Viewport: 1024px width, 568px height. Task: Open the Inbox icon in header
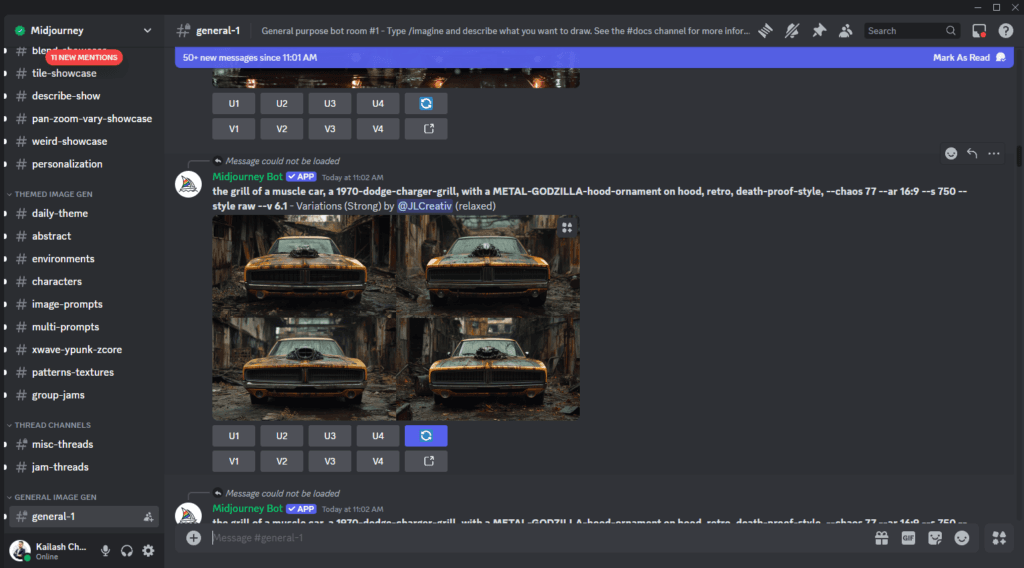[x=979, y=31]
